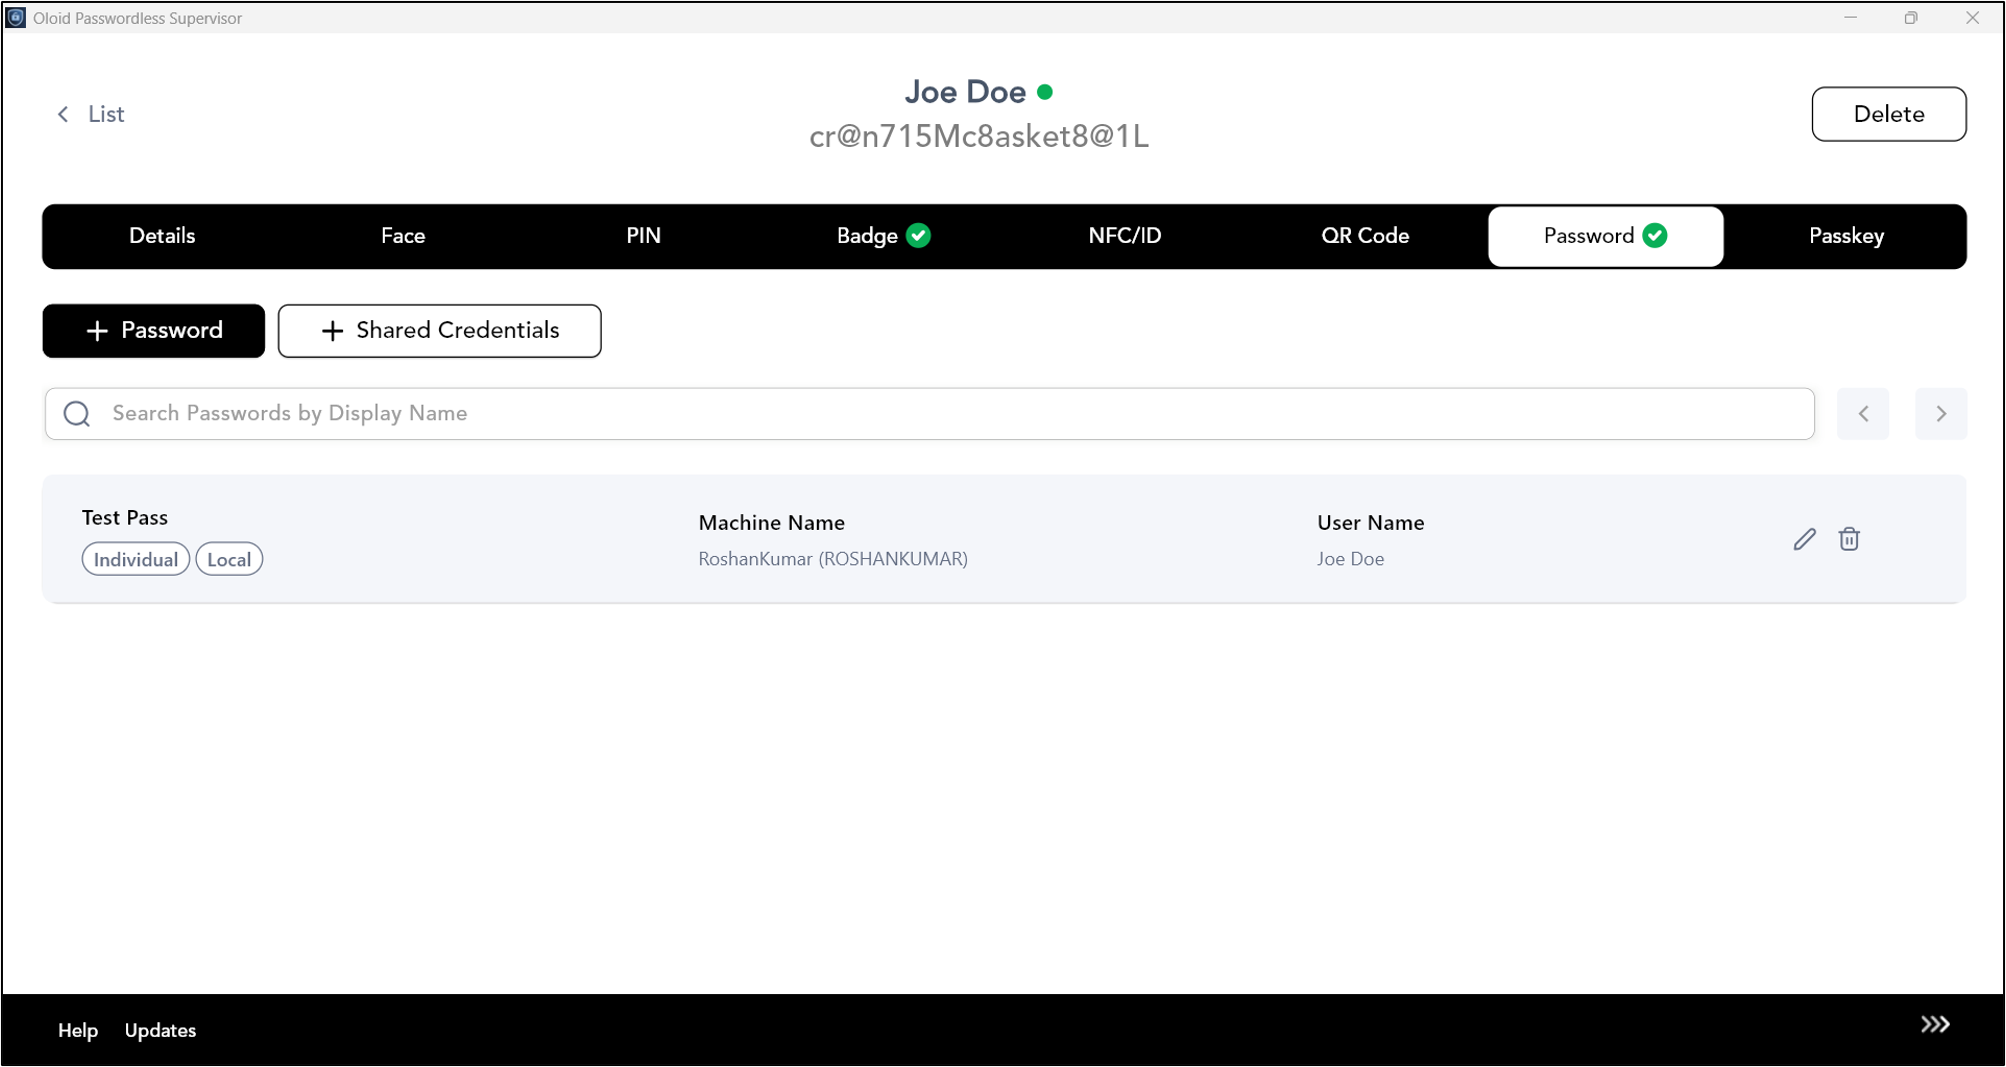The image size is (2006, 1067).
Task: Focus the Search Passwords by Display Name field
Action: (930, 414)
